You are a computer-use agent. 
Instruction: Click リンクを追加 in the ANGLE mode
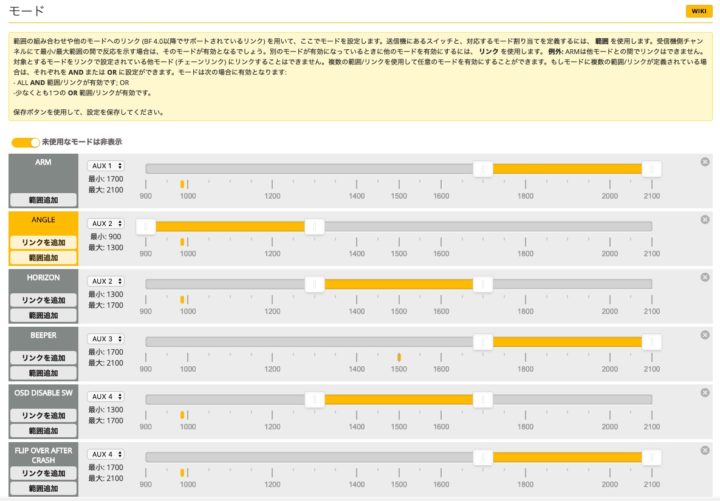coord(43,243)
